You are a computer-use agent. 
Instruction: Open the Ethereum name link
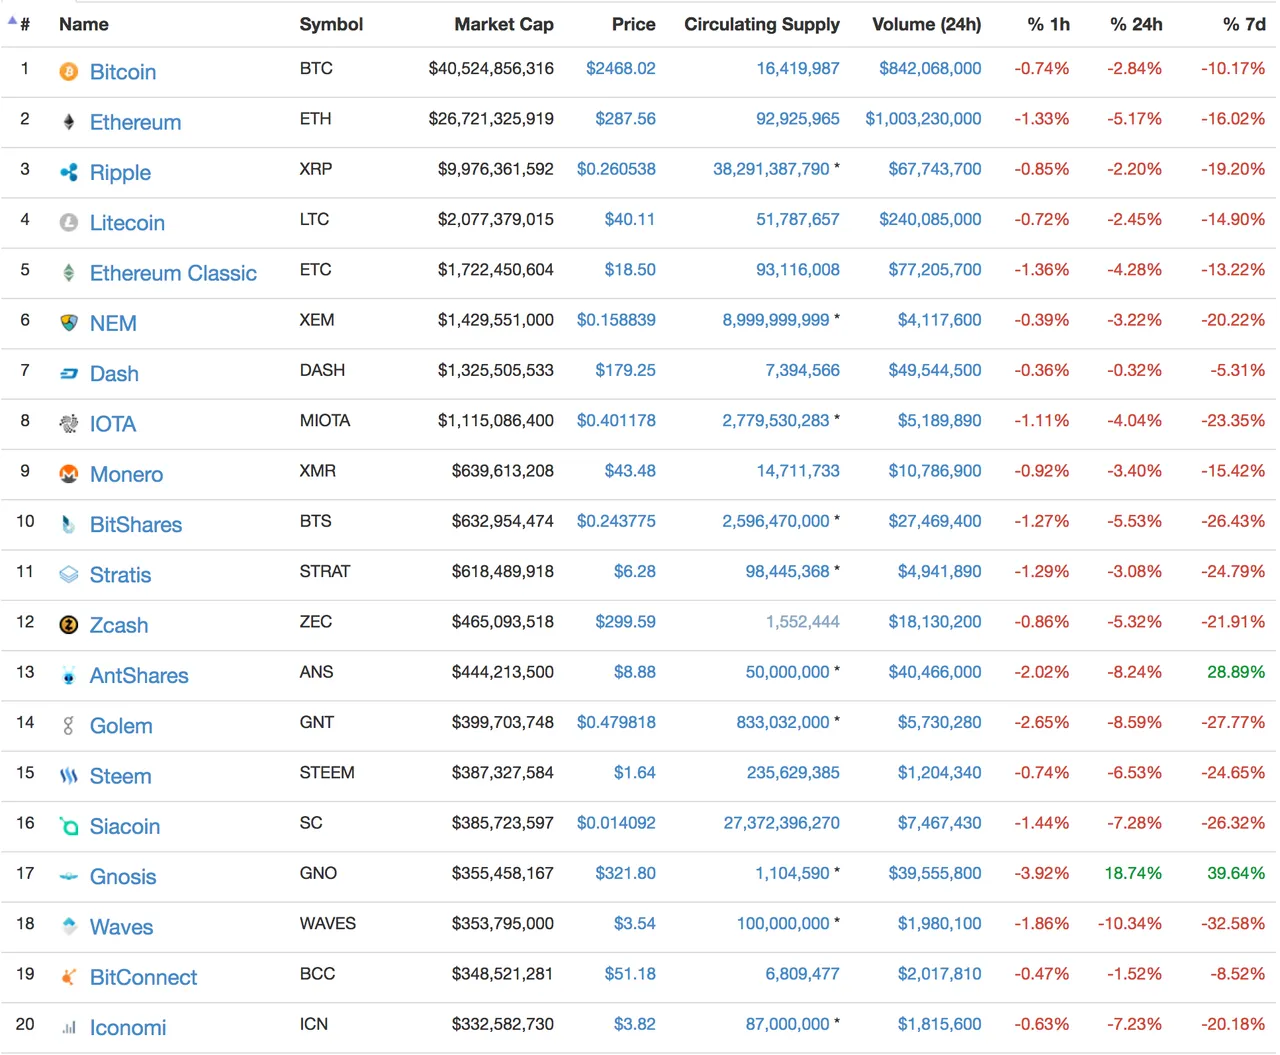point(136,122)
